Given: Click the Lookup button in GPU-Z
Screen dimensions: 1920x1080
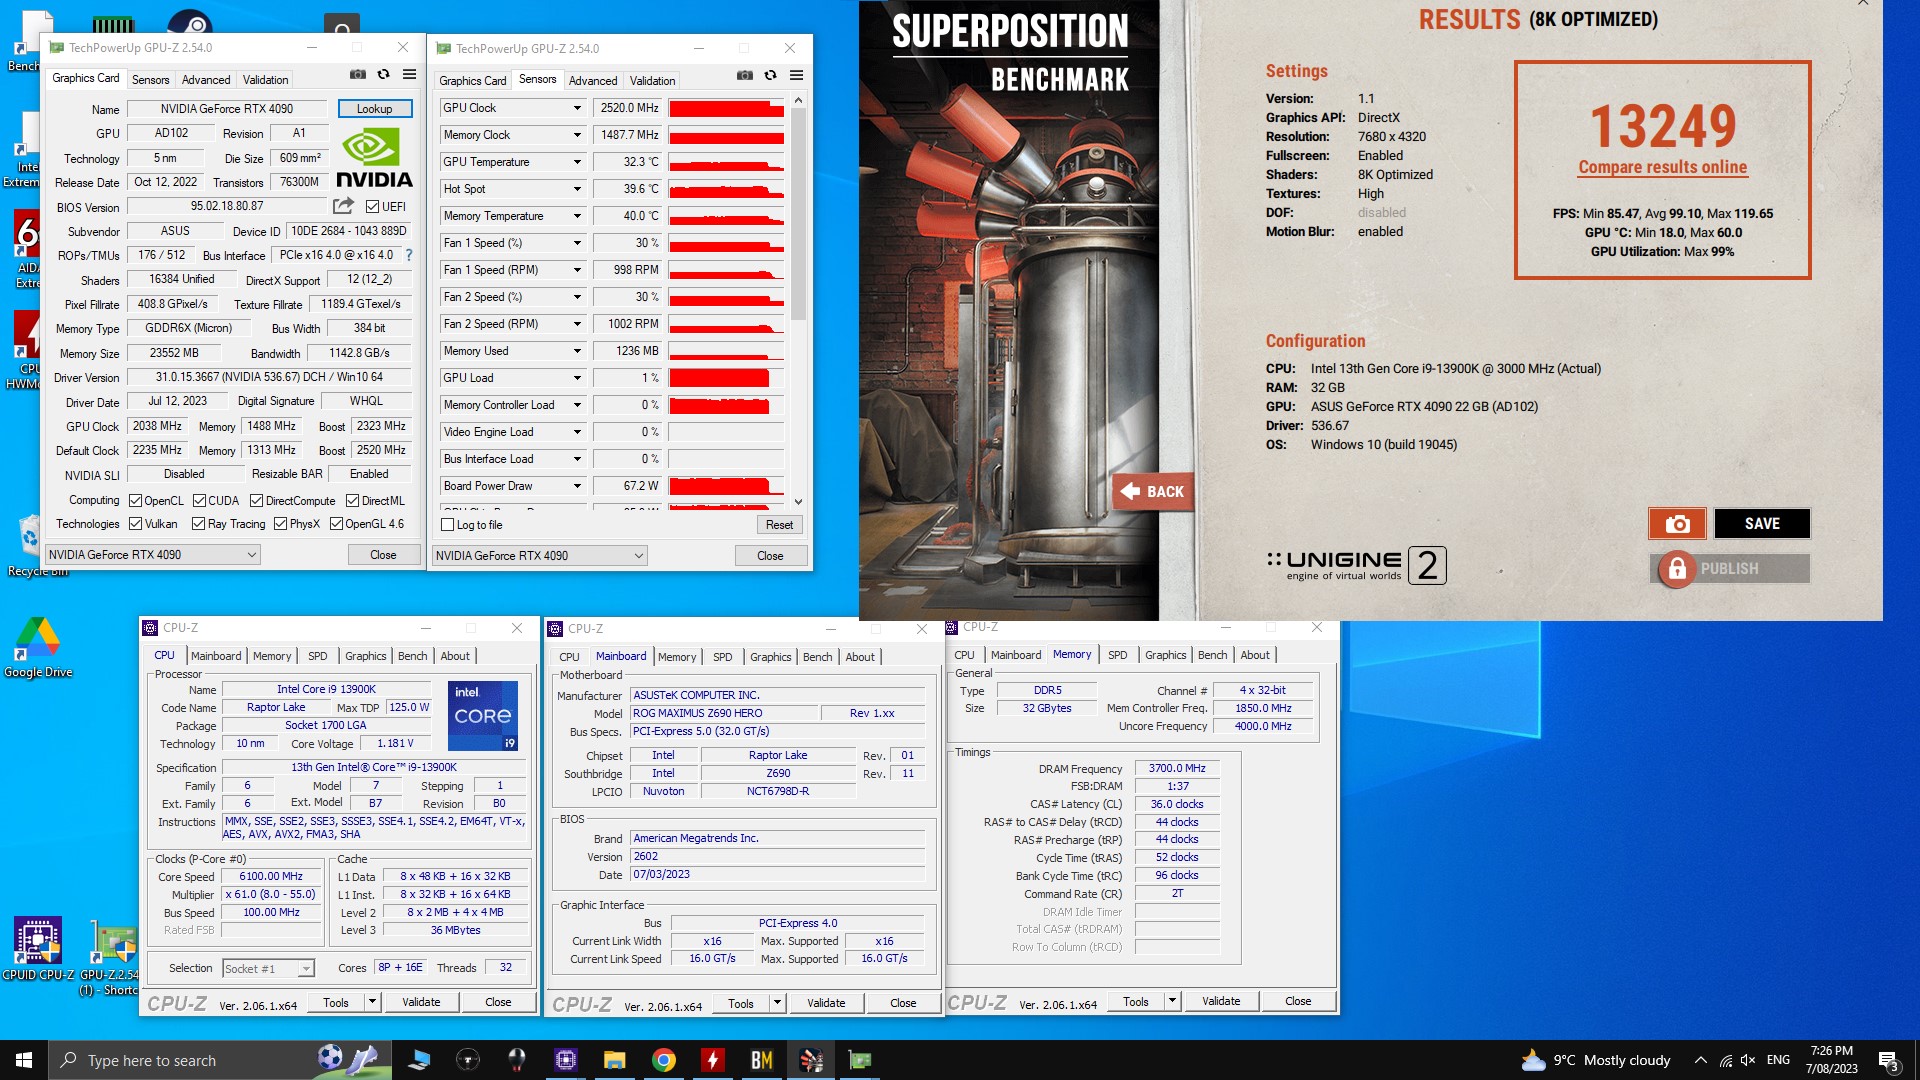Looking at the screenshot, I should tap(375, 109).
